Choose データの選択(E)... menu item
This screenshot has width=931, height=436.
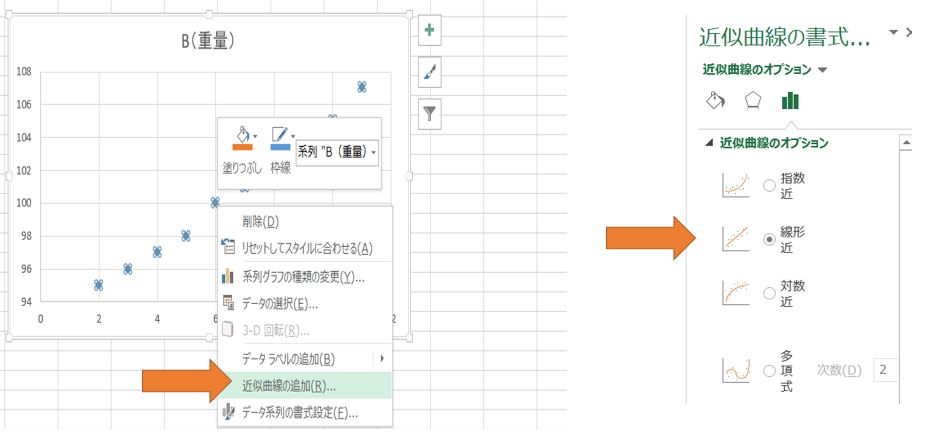click(x=305, y=304)
